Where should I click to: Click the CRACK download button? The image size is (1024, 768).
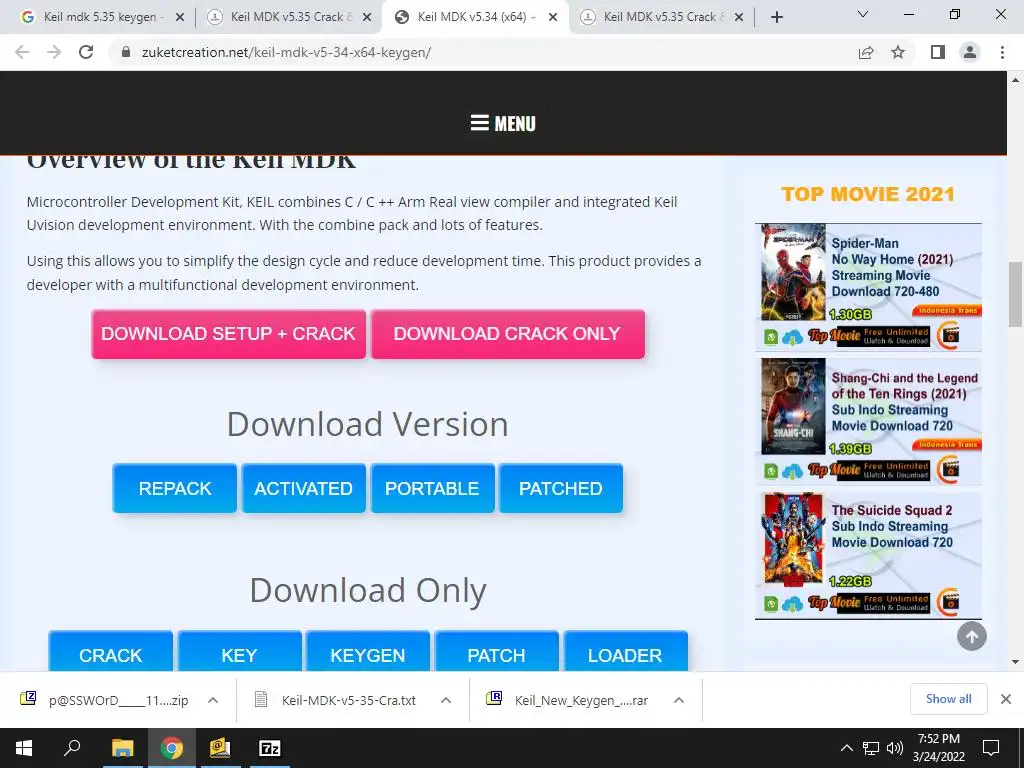click(111, 651)
